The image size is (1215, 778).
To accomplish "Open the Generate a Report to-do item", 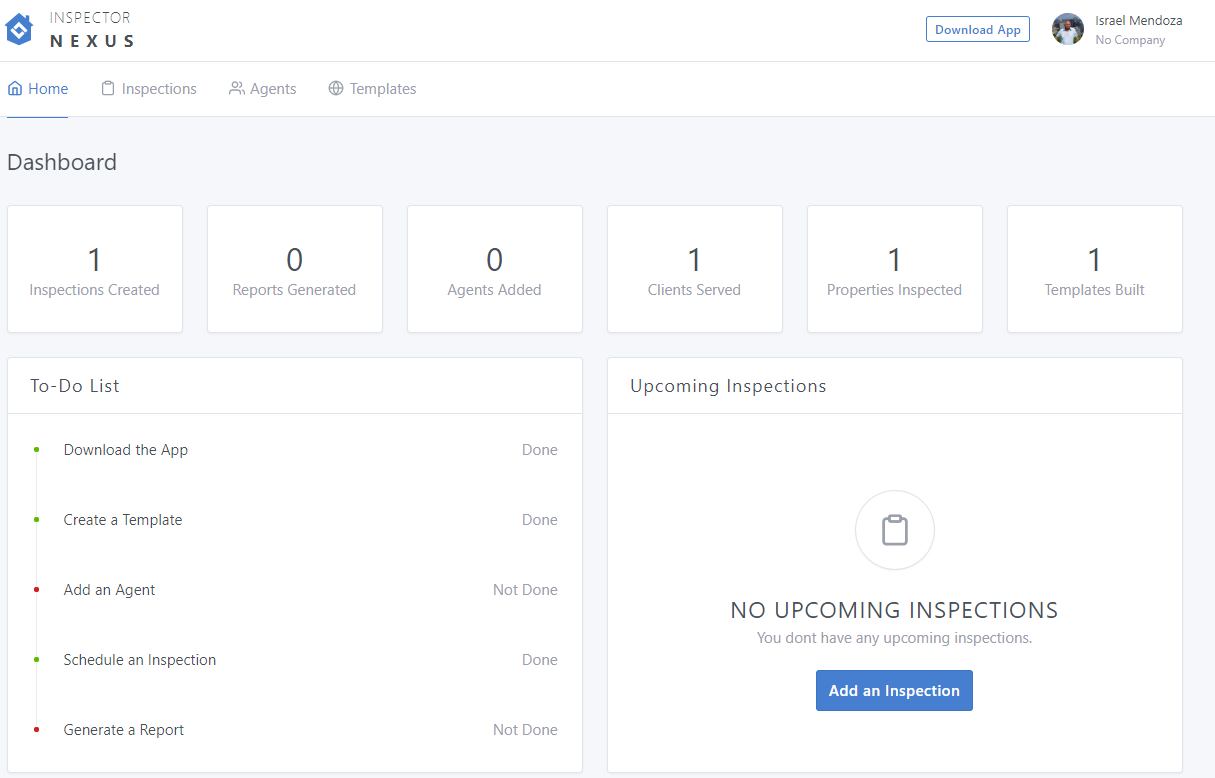I will coord(124,730).
